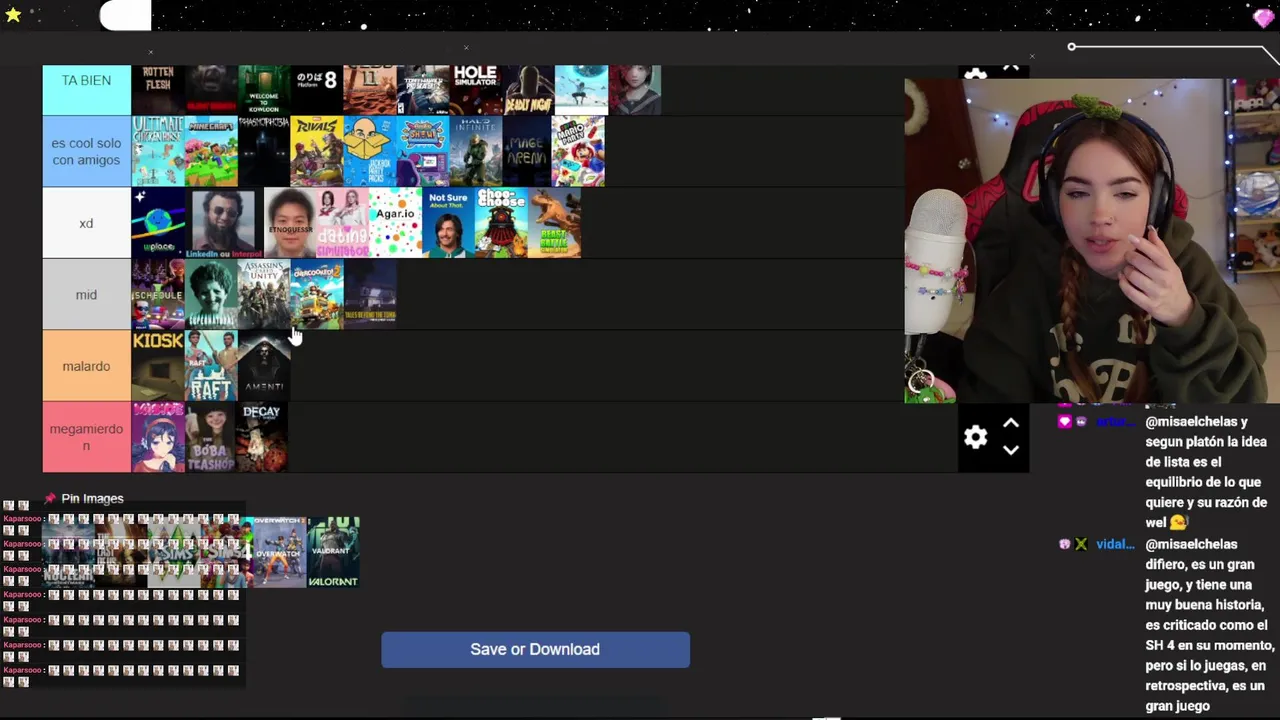Click the Amenti game cover

coord(264,366)
